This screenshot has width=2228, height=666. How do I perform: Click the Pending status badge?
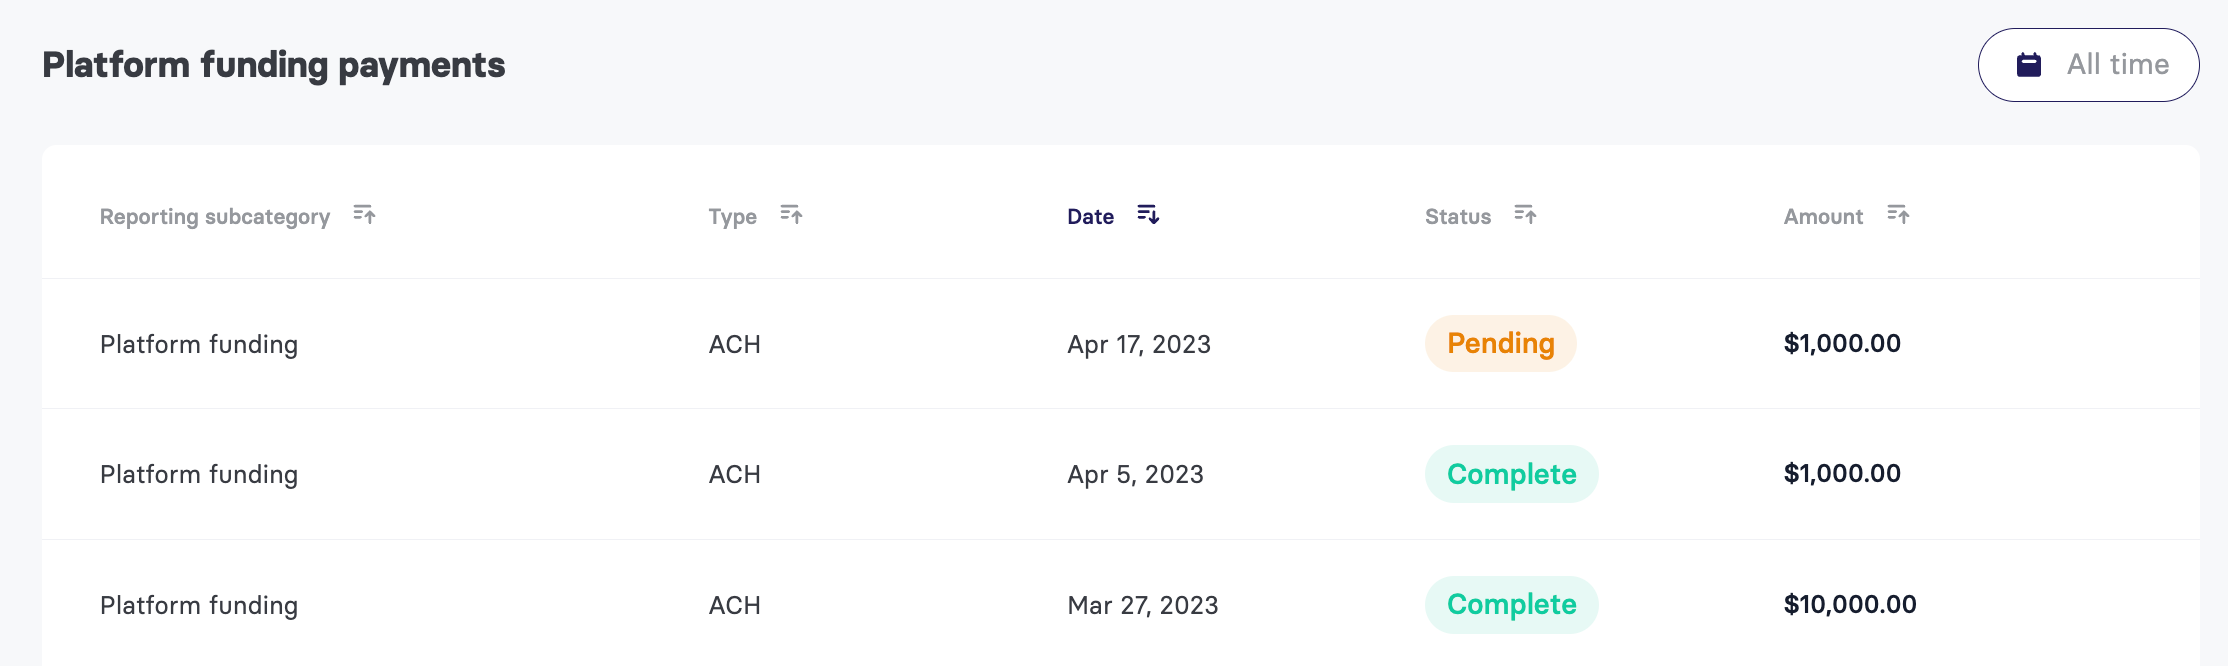[1500, 344]
